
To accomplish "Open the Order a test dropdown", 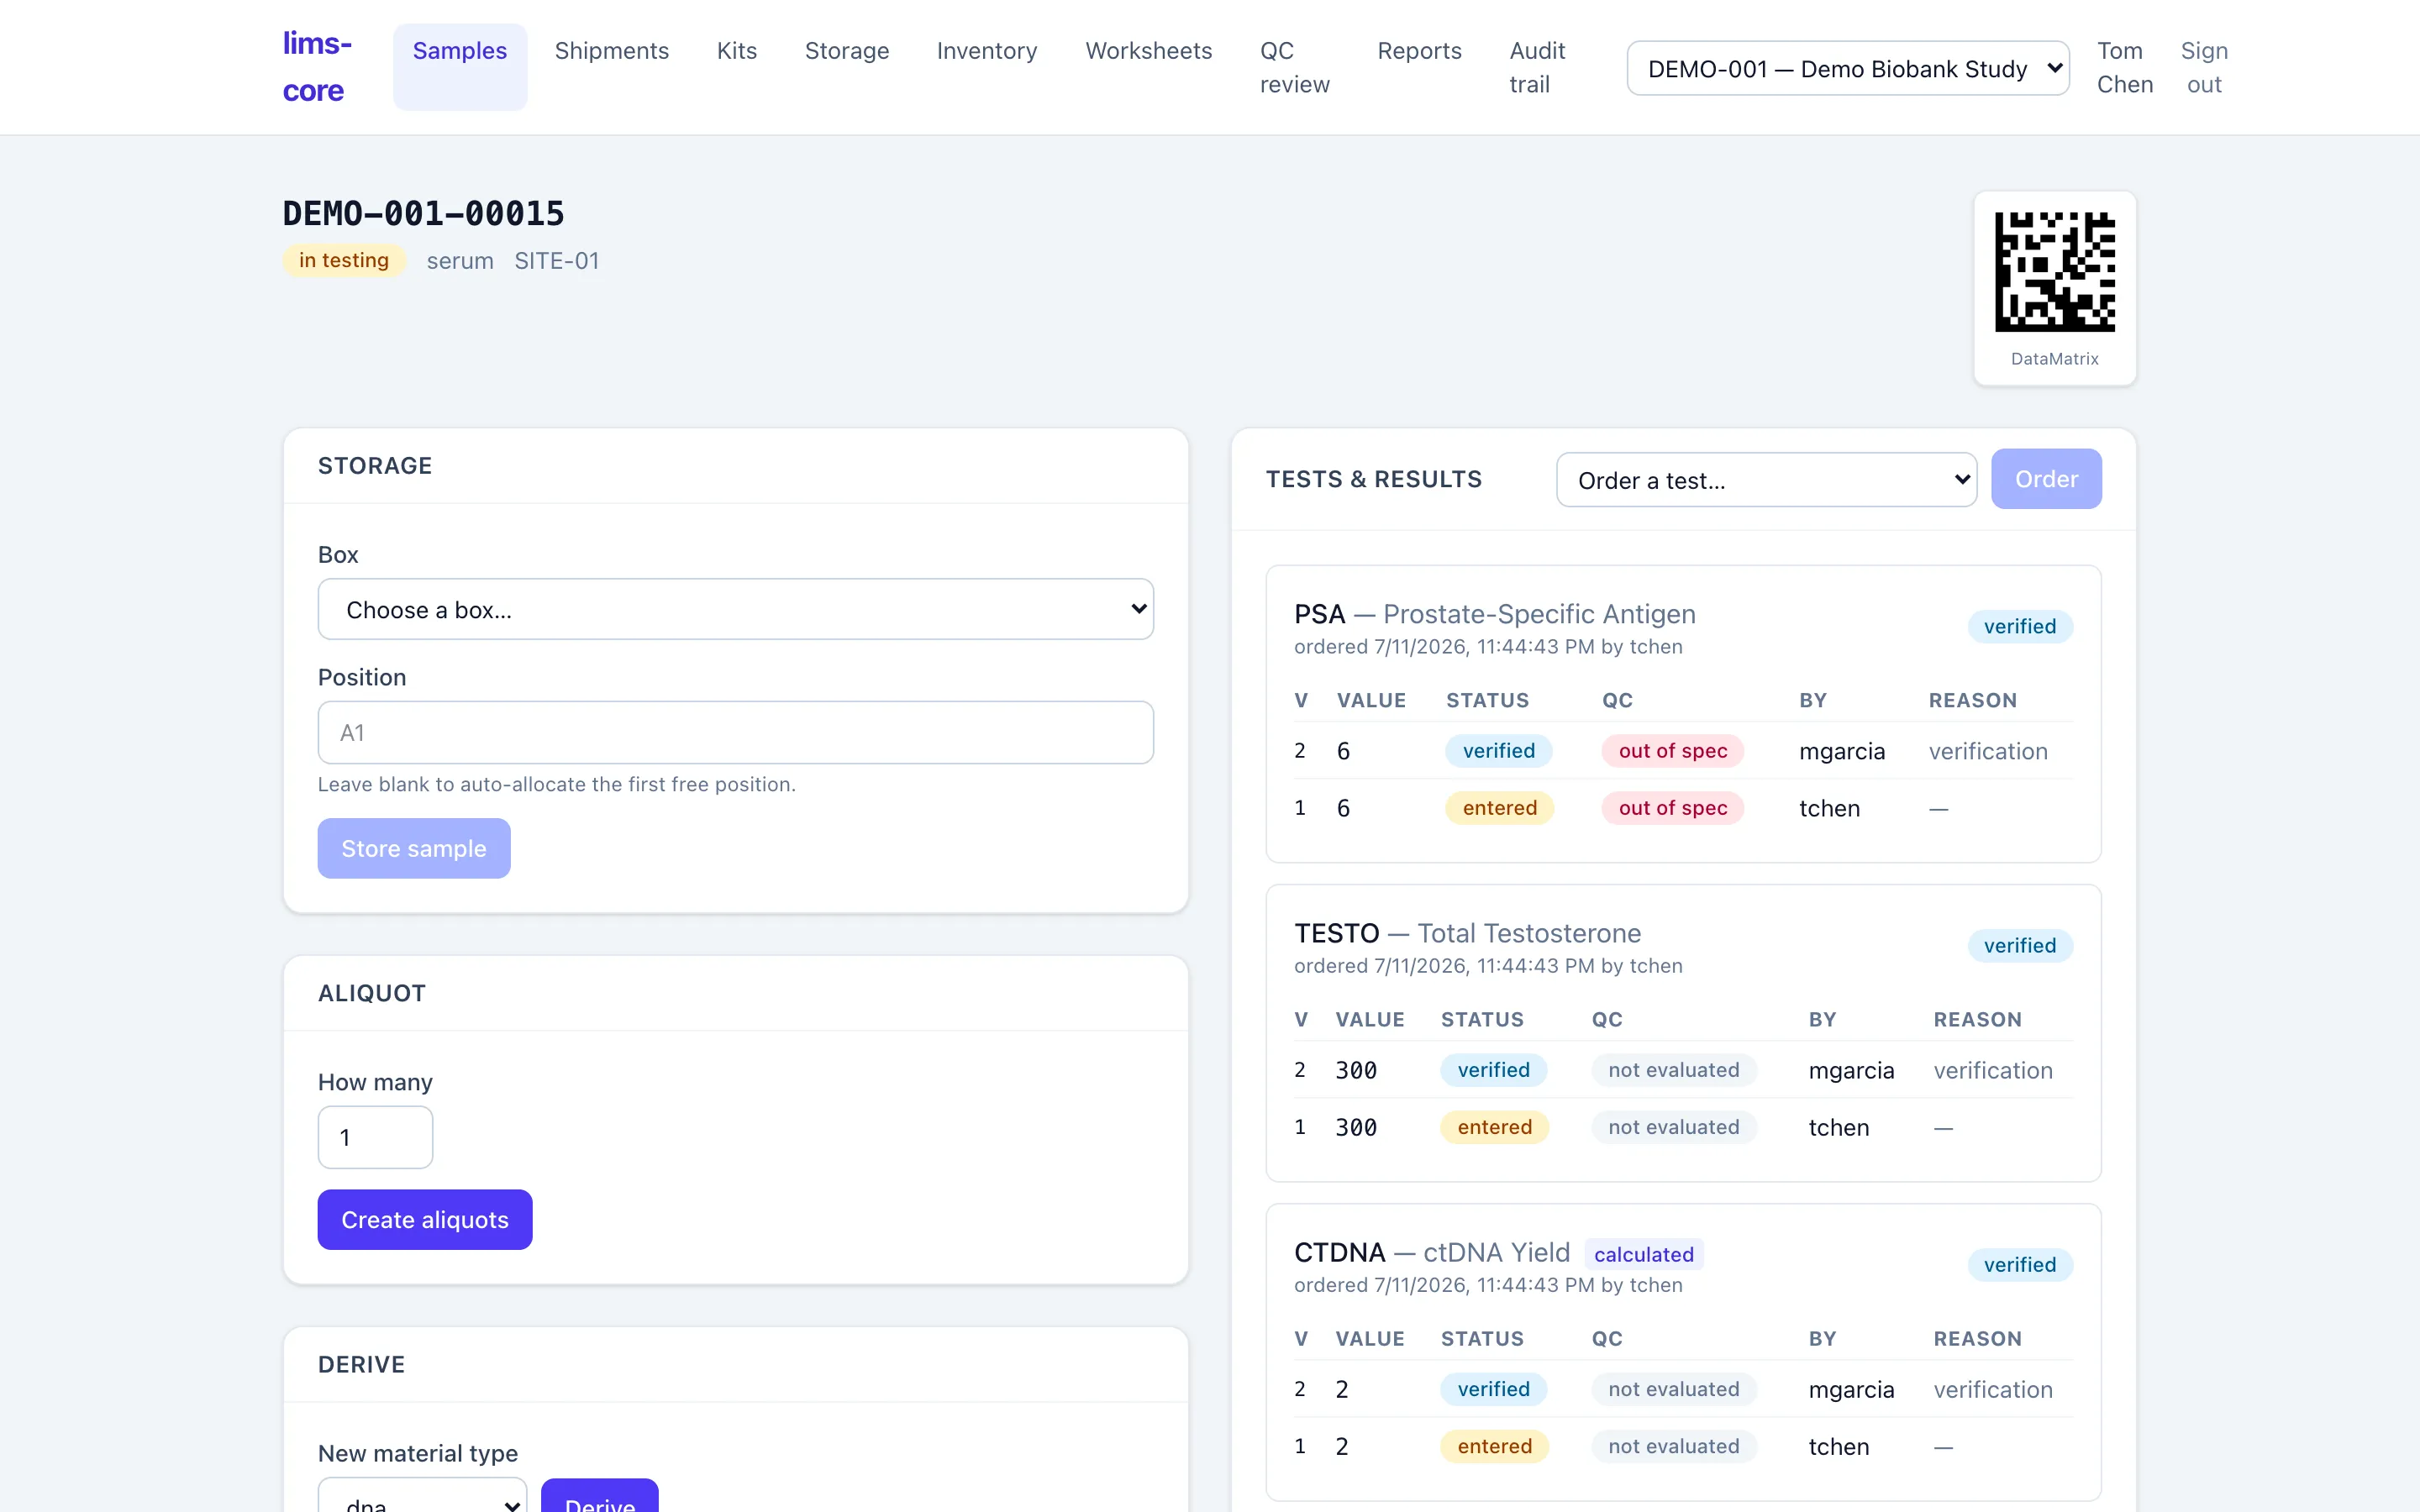I will click(1766, 480).
